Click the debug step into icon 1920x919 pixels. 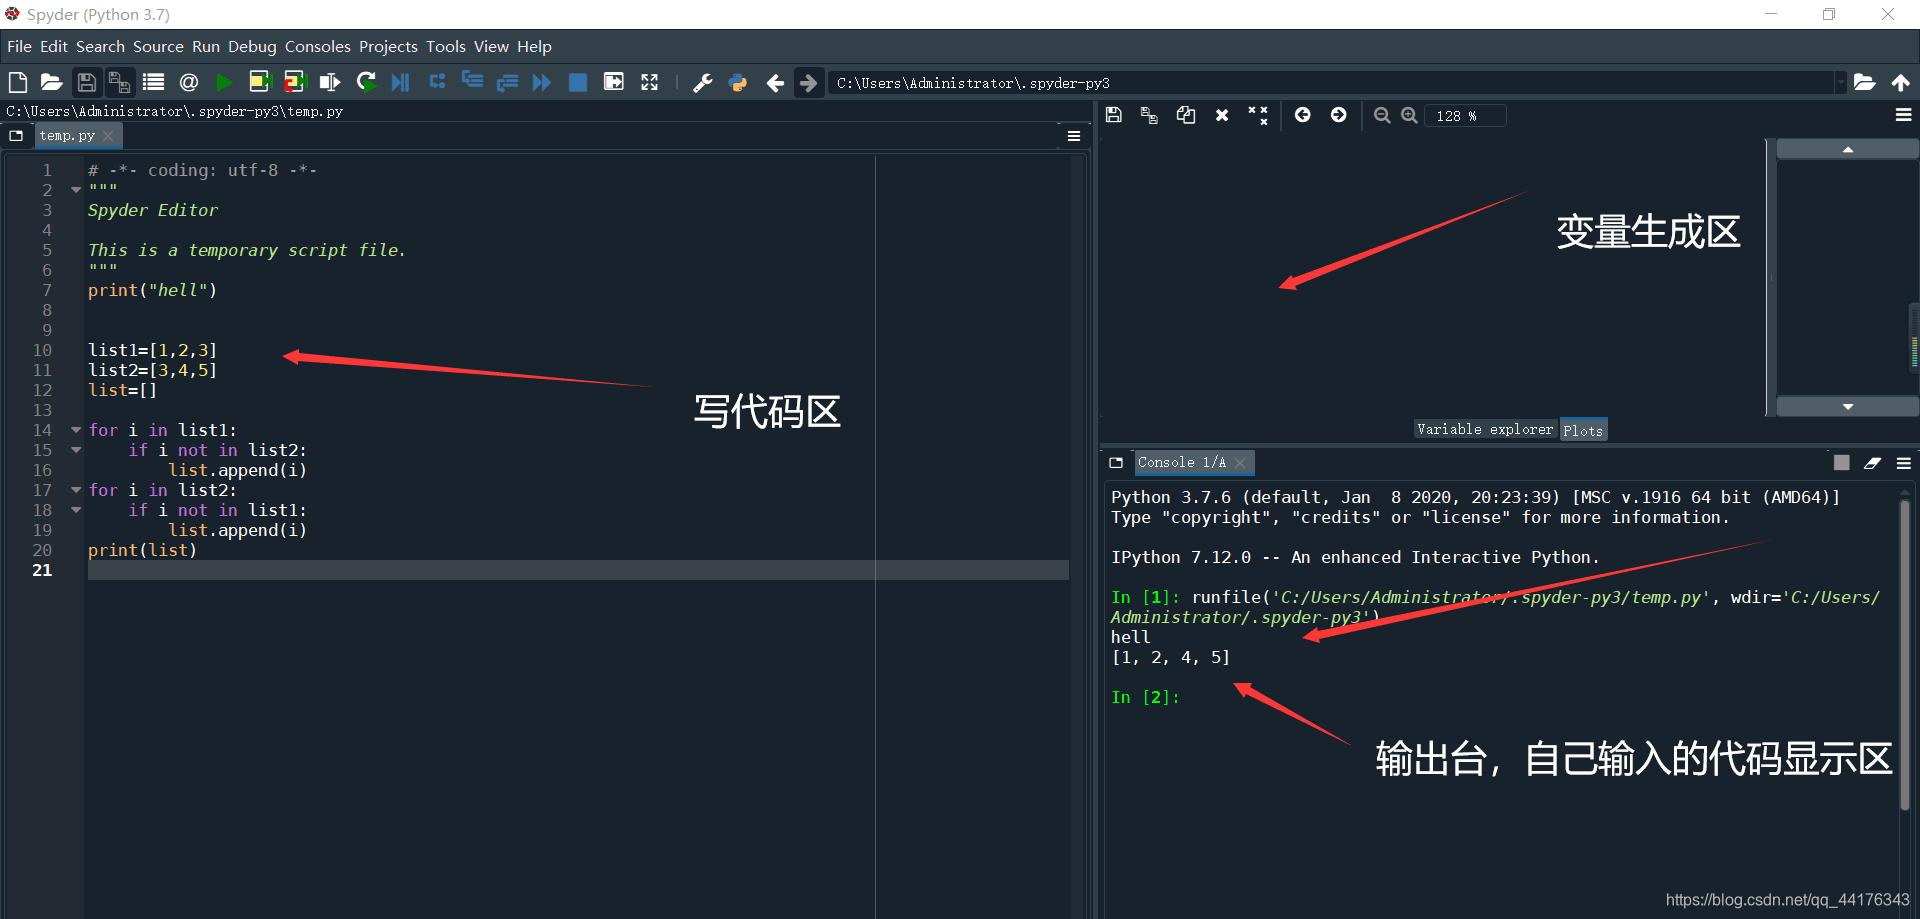click(x=472, y=82)
